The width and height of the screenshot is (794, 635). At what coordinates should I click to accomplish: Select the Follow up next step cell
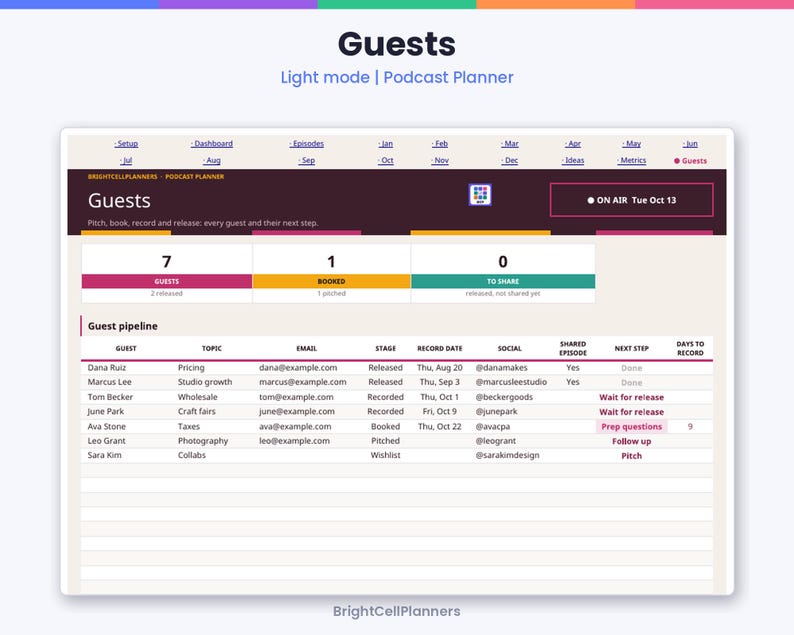(631, 441)
